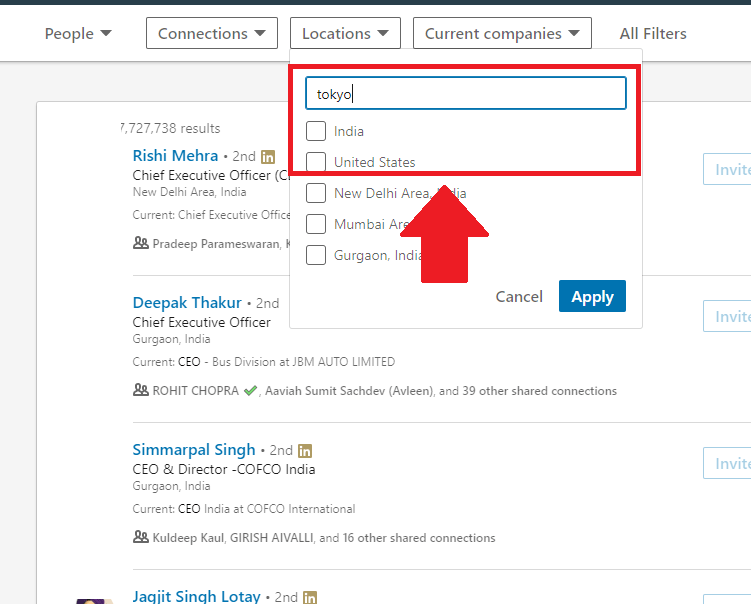This screenshot has height=604, width=751.
Task: Cancel the location filter selection
Action: pos(519,296)
